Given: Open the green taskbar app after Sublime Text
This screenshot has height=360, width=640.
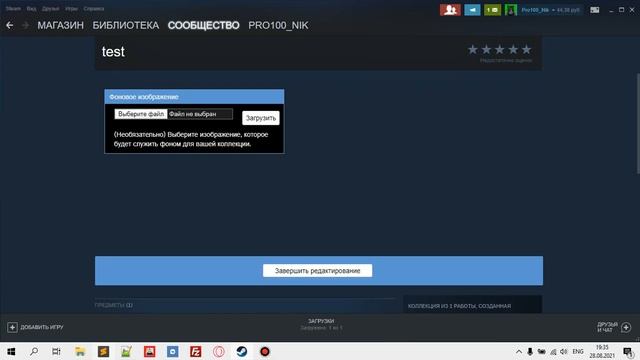Looking at the screenshot, I should (x=126, y=351).
